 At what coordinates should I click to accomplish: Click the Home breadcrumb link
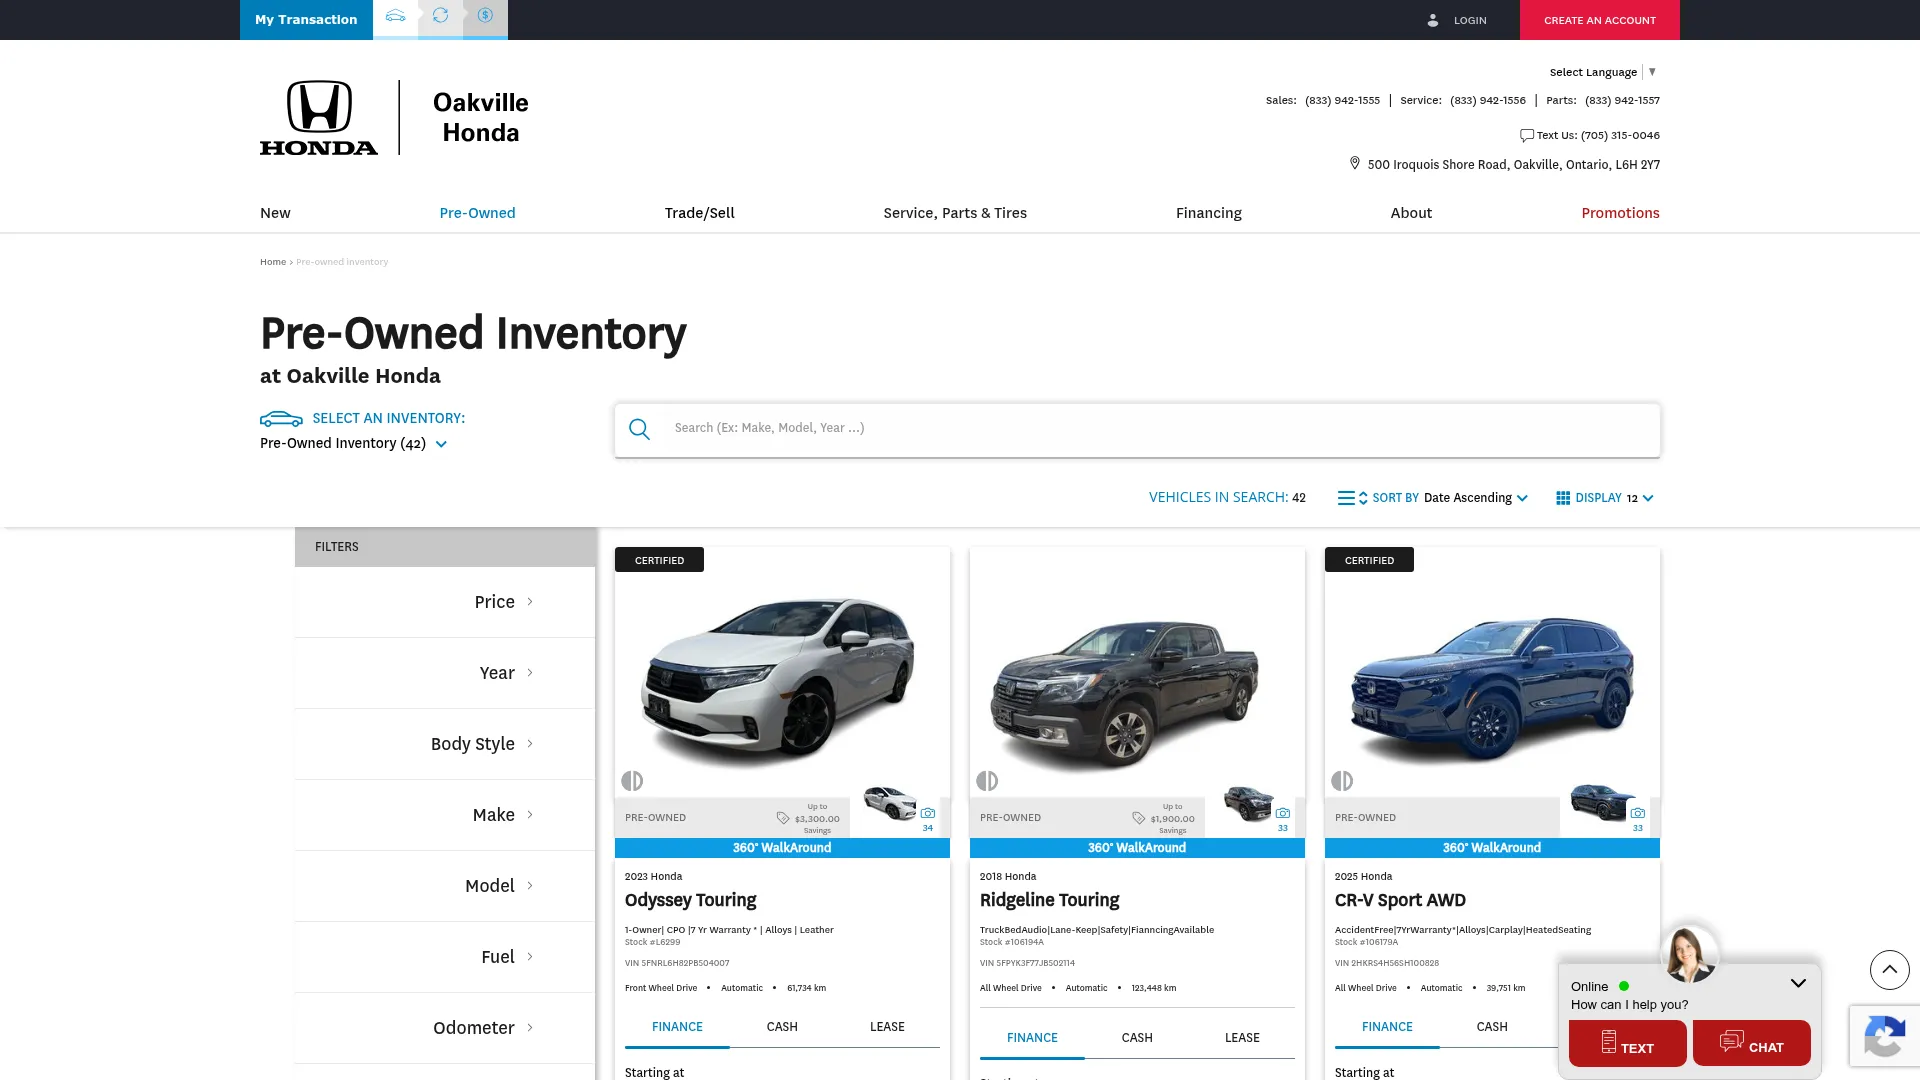(273, 262)
